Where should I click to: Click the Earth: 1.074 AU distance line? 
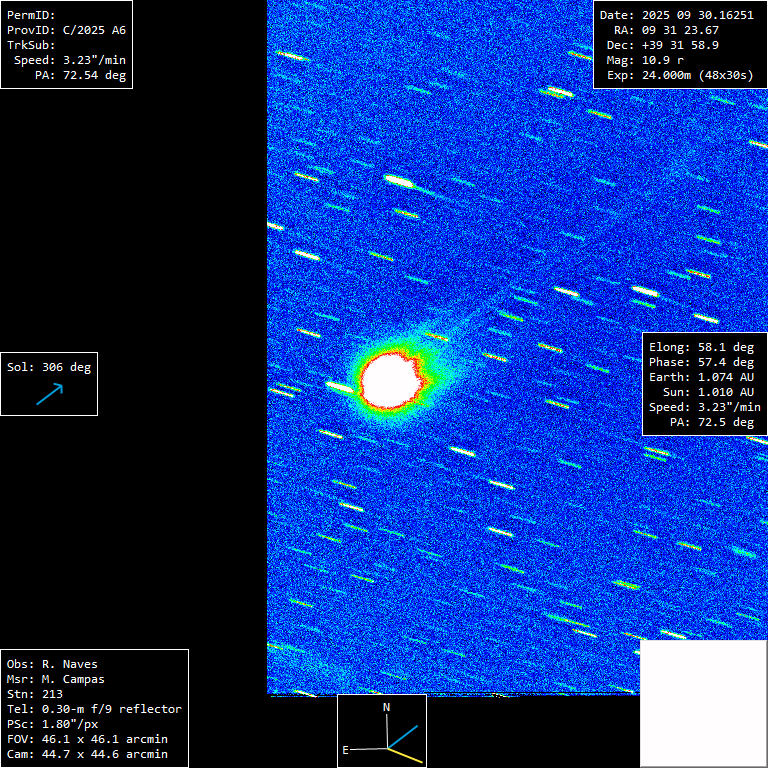tap(701, 377)
